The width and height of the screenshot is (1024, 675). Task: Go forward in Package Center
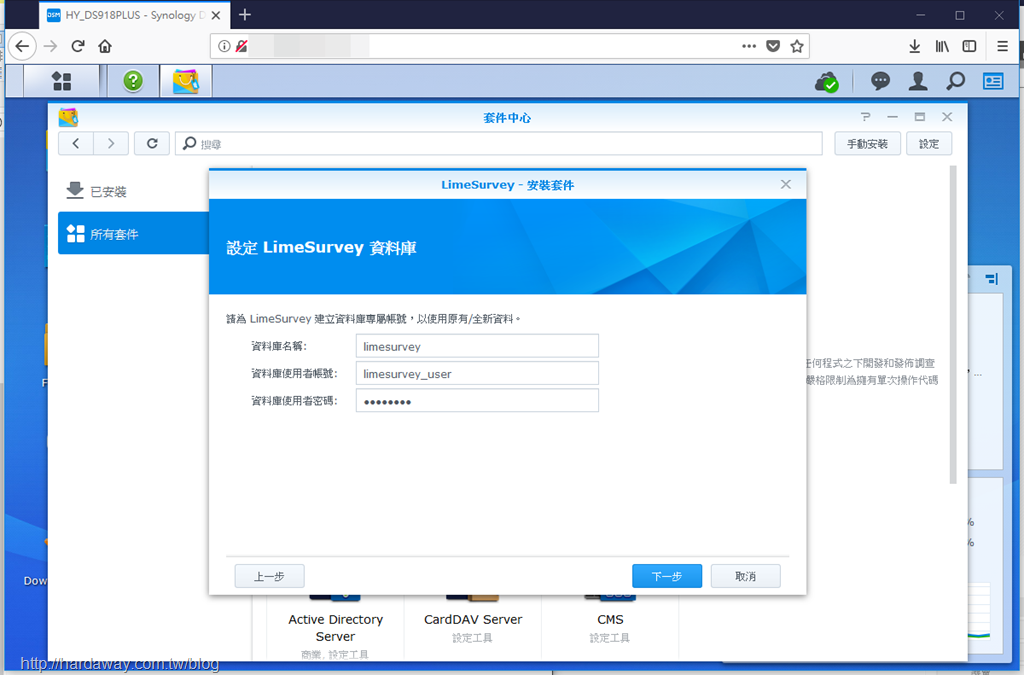coord(111,143)
